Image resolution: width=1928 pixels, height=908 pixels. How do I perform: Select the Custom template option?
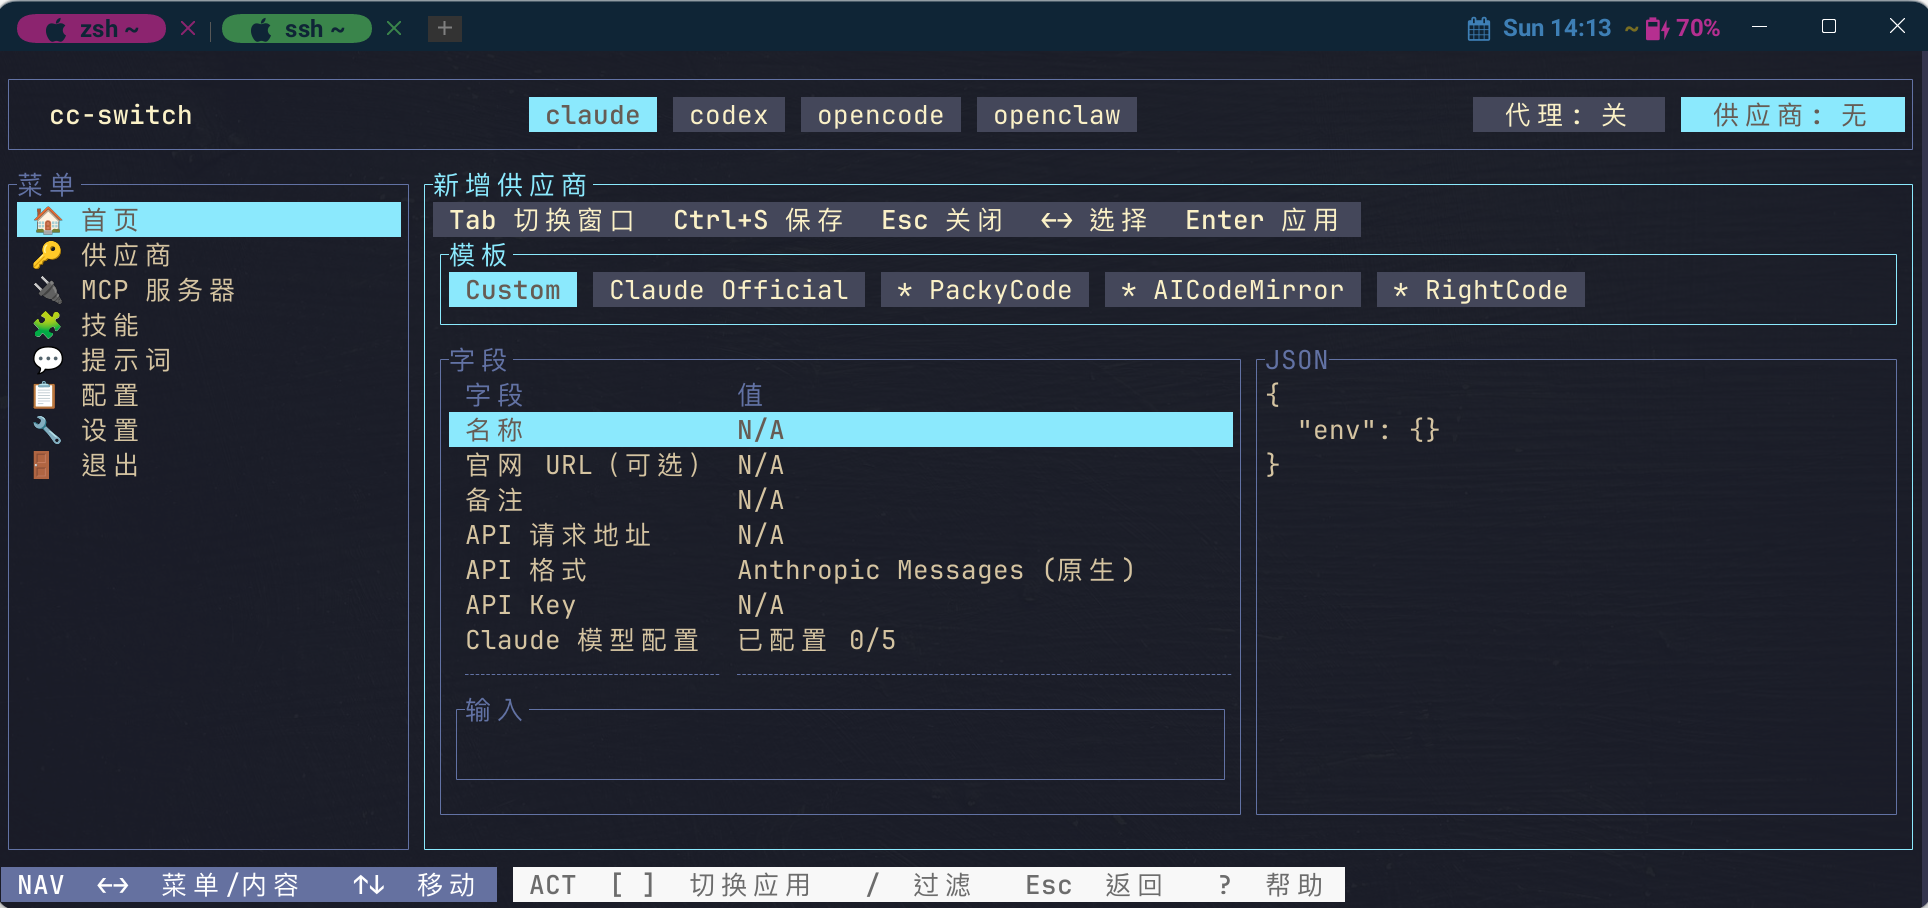click(x=512, y=289)
